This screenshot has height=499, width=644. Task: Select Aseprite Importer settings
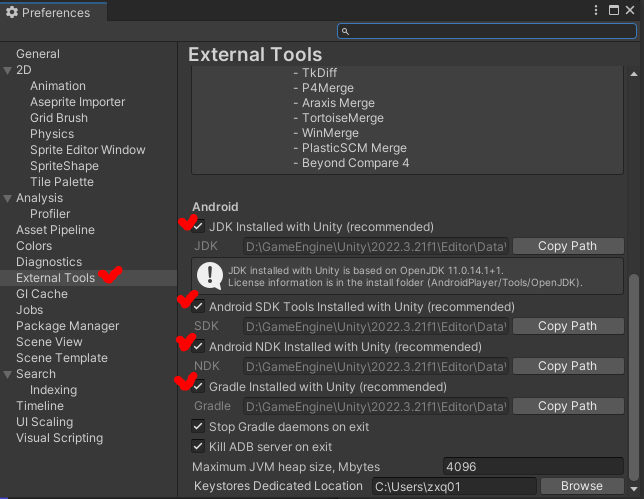pos(78,102)
